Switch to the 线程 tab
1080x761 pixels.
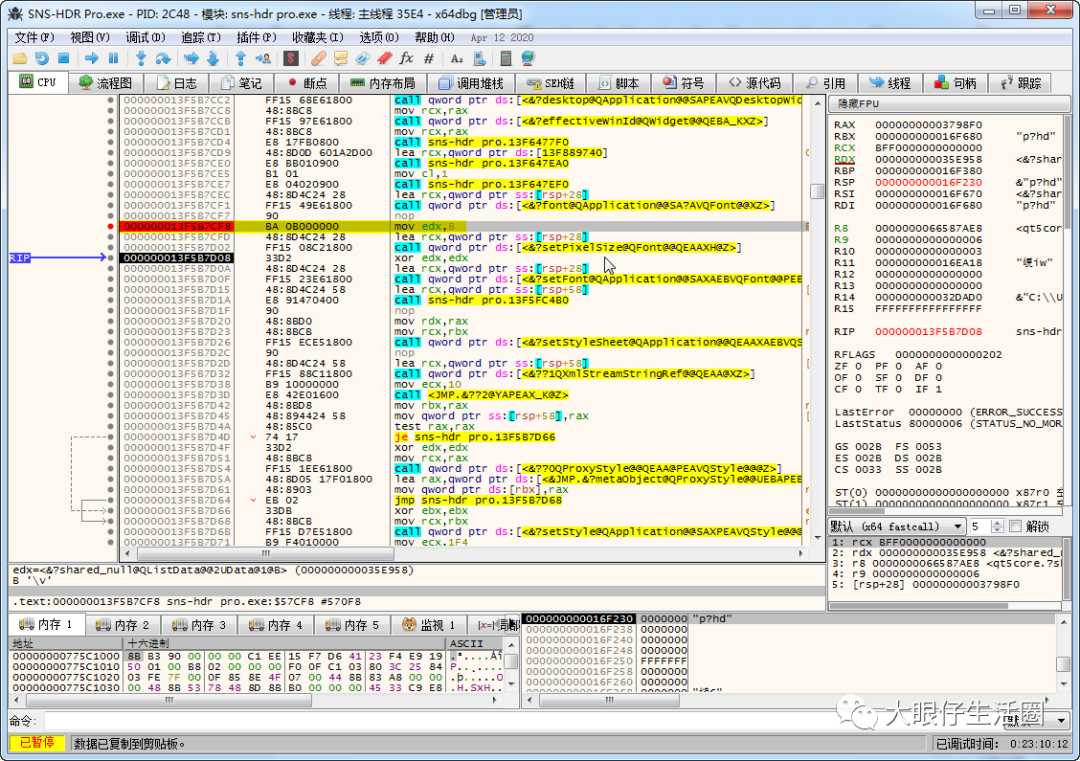click(x=890, y=83)
